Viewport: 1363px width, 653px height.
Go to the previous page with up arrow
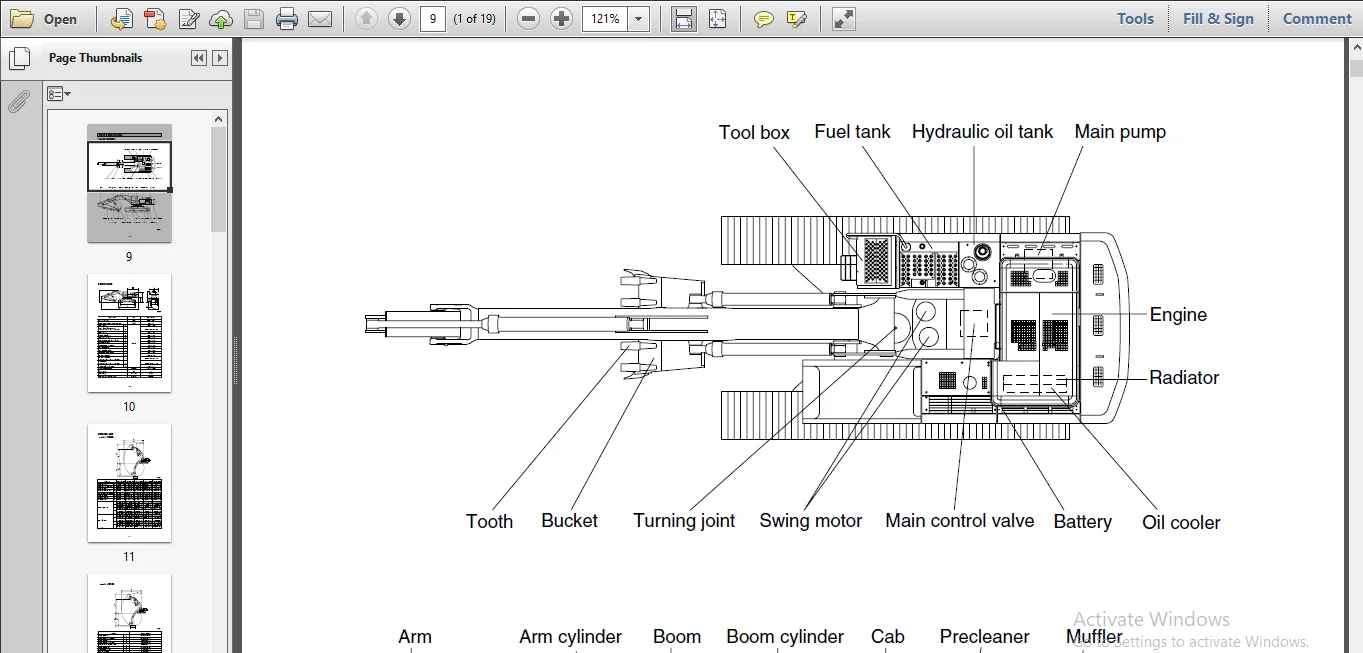coord(367,18)
